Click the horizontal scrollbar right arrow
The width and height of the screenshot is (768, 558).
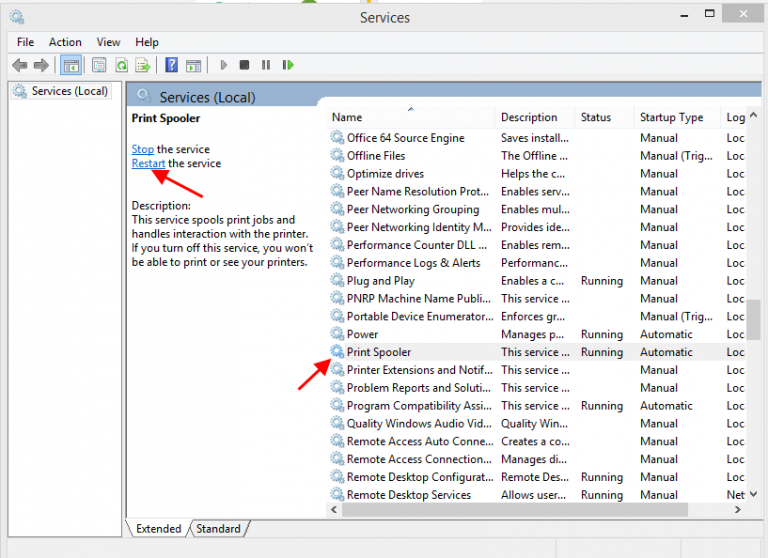(x=738, y=509)
